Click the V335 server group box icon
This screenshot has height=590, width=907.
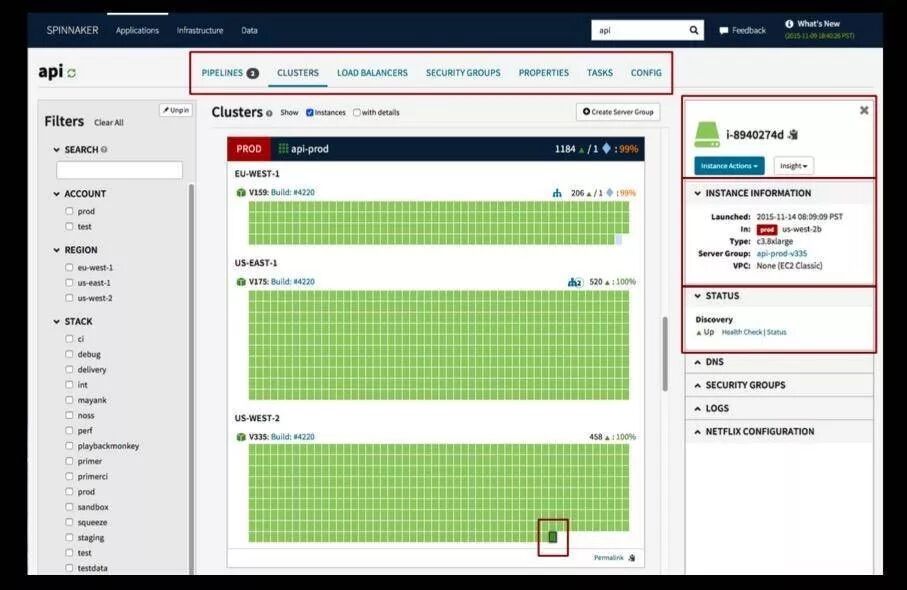point(241,437)
